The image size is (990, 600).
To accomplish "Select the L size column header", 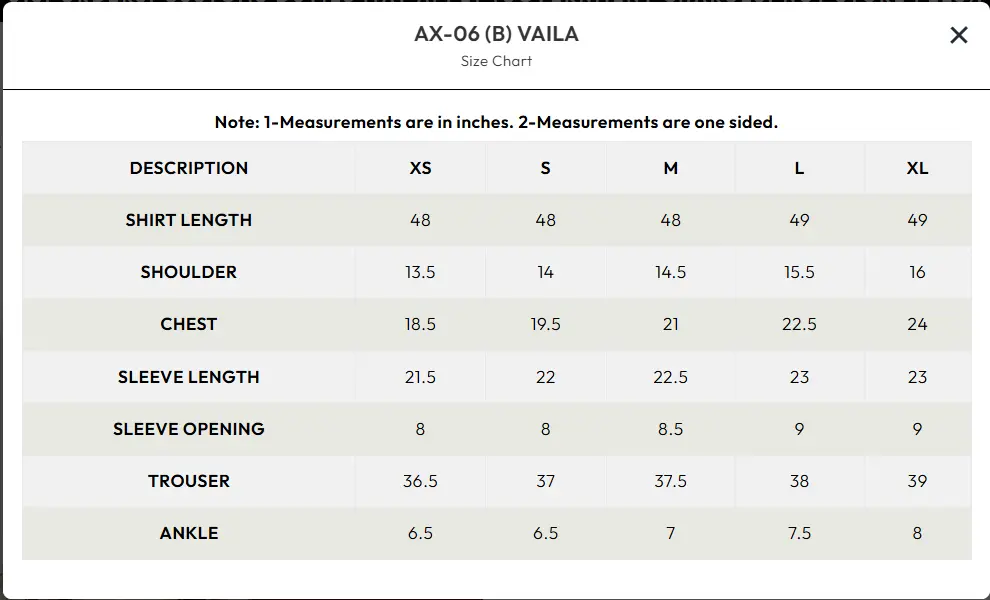I will pyautogui.click(x=799, y=168).
